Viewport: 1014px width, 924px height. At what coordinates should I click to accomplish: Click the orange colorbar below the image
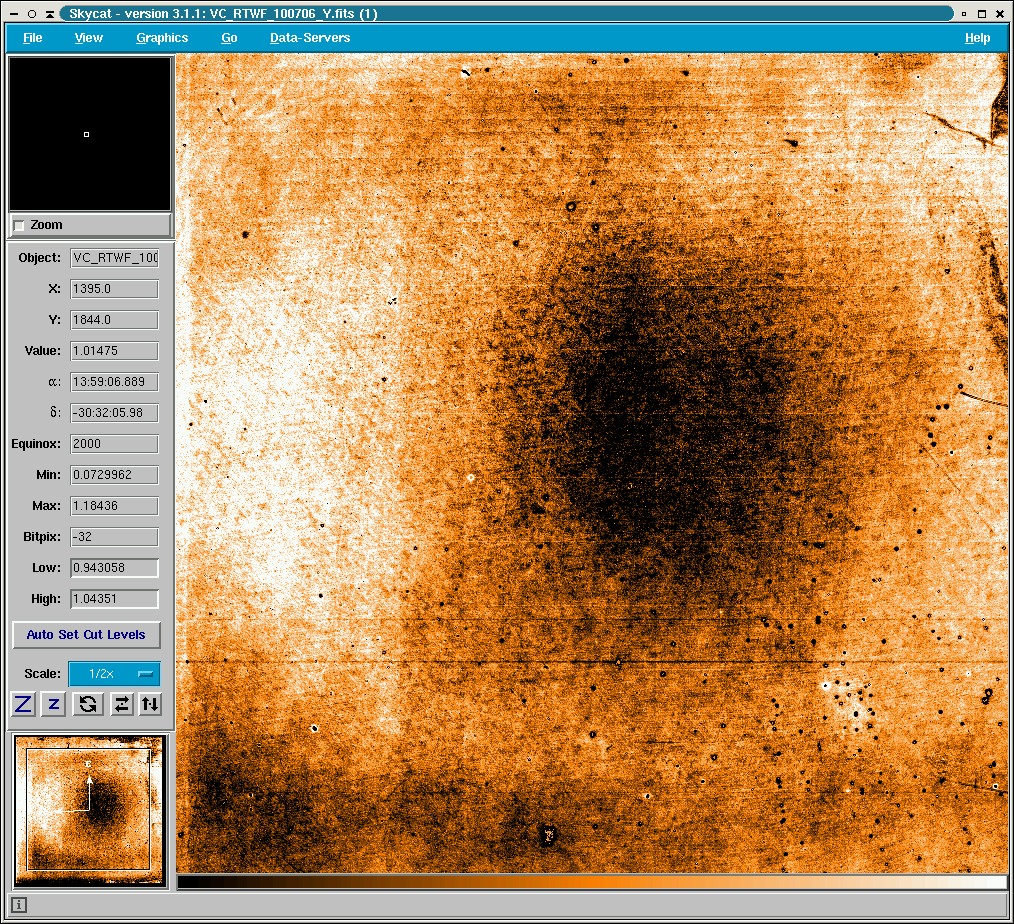coord(592,882)
